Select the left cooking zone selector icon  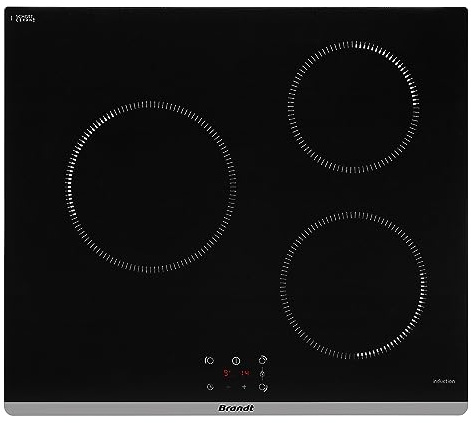(209, 360)
